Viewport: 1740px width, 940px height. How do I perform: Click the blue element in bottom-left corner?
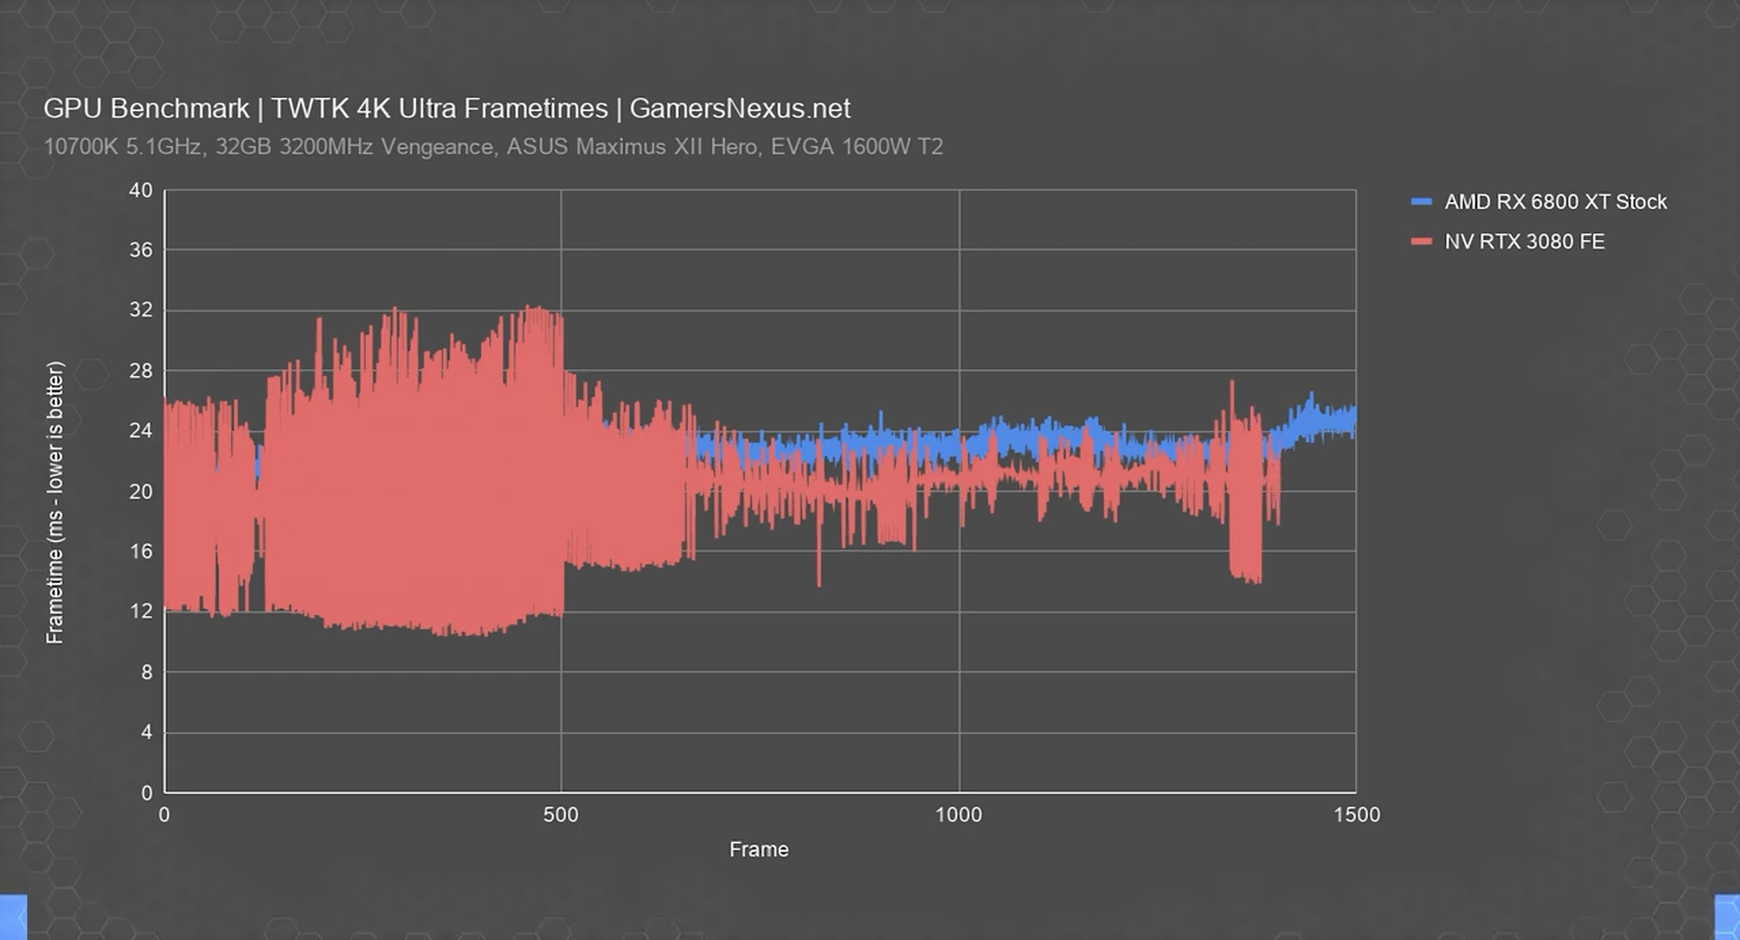(x=13, y=917)
